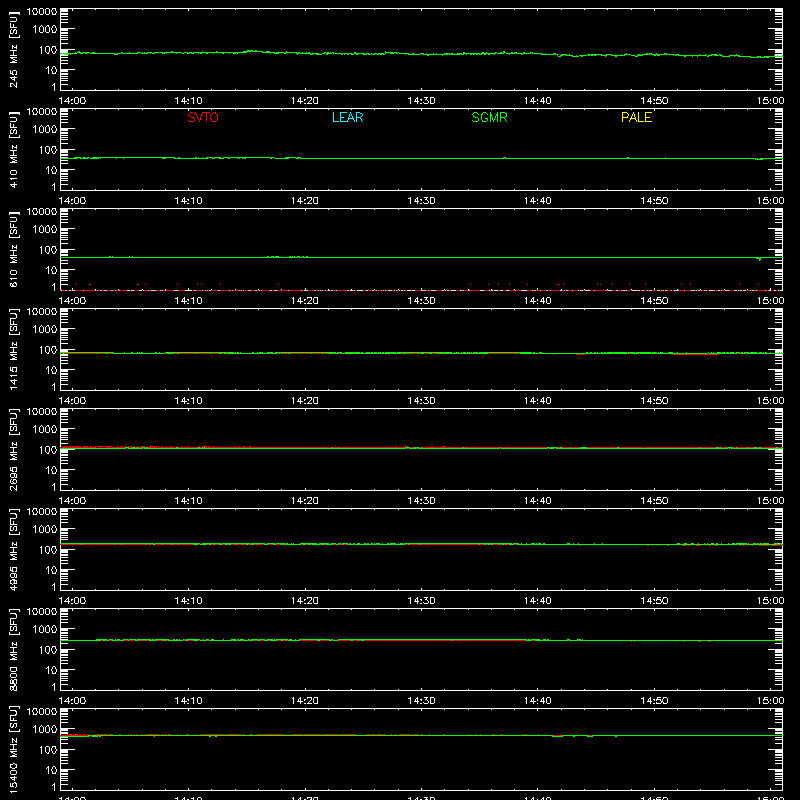Click the green SGMR station label

[x=489, y=117]
